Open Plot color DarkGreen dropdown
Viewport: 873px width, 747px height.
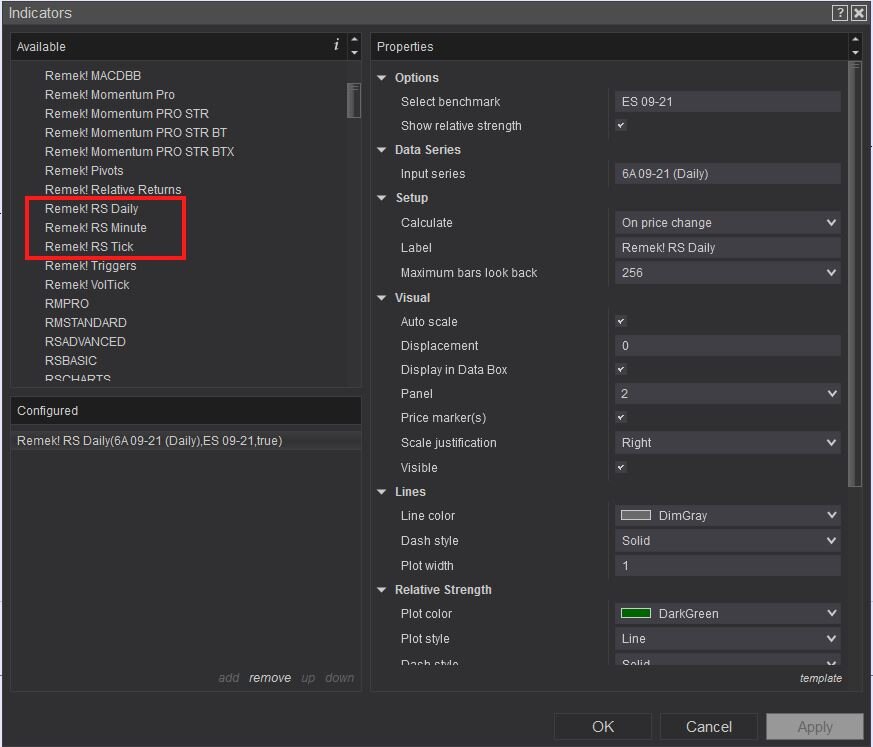[x=728, y=613]
